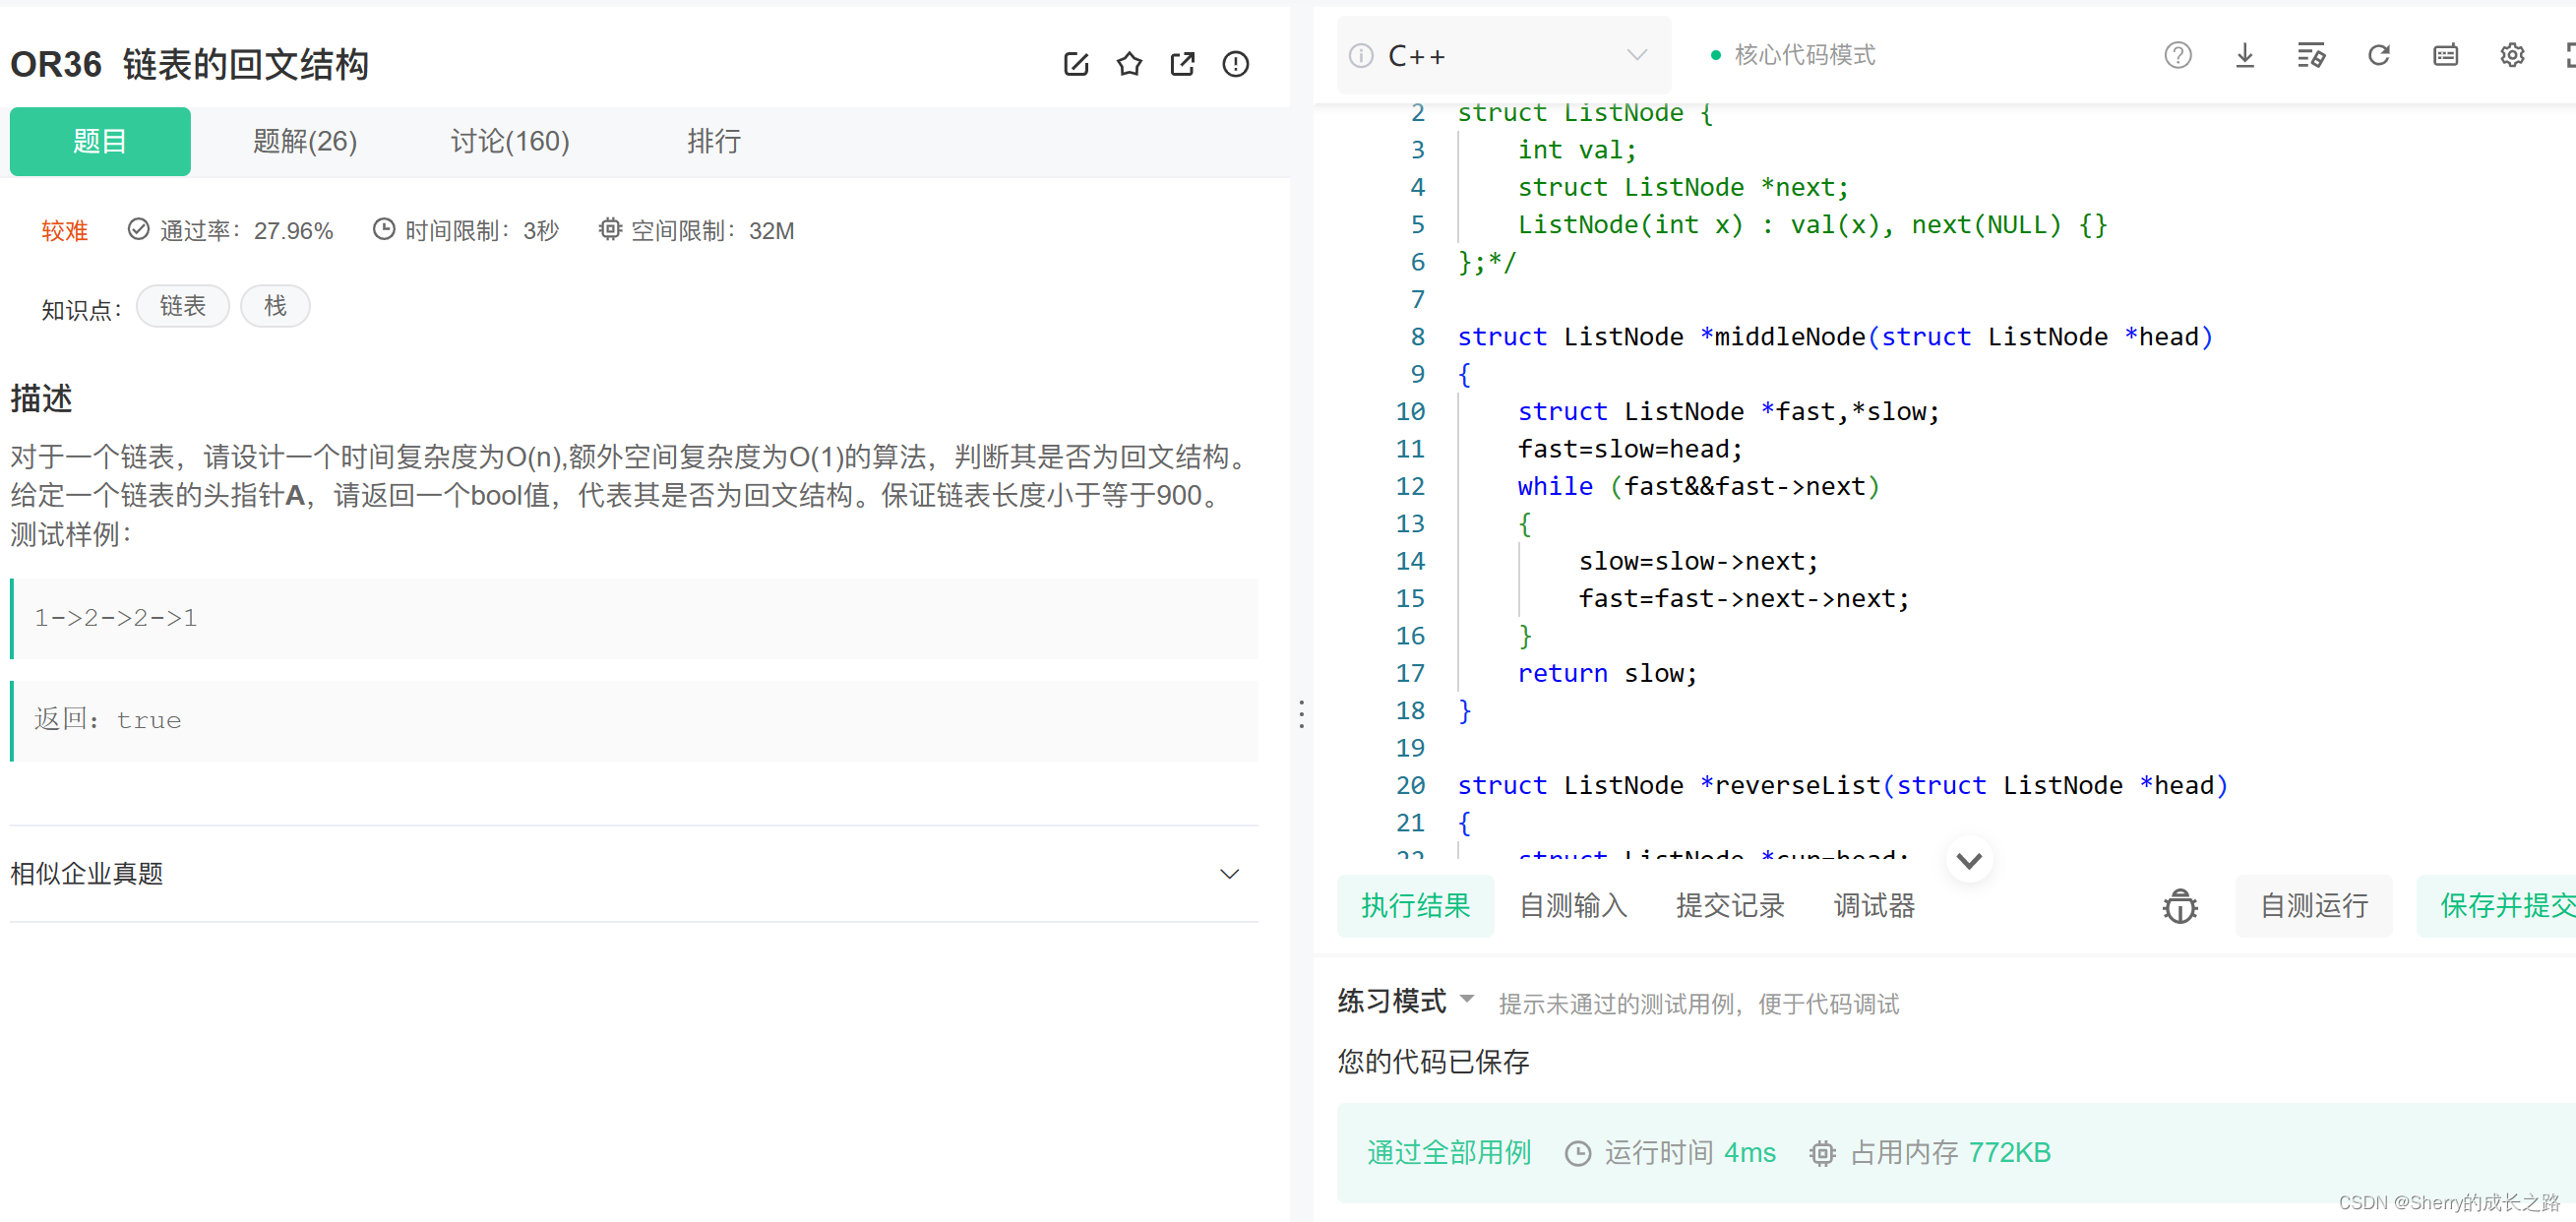Image resolution: width=2576 pixels, height=1222 pixels.
Task: Click the middleNode function declaration line
Action: click(1835, 337)
